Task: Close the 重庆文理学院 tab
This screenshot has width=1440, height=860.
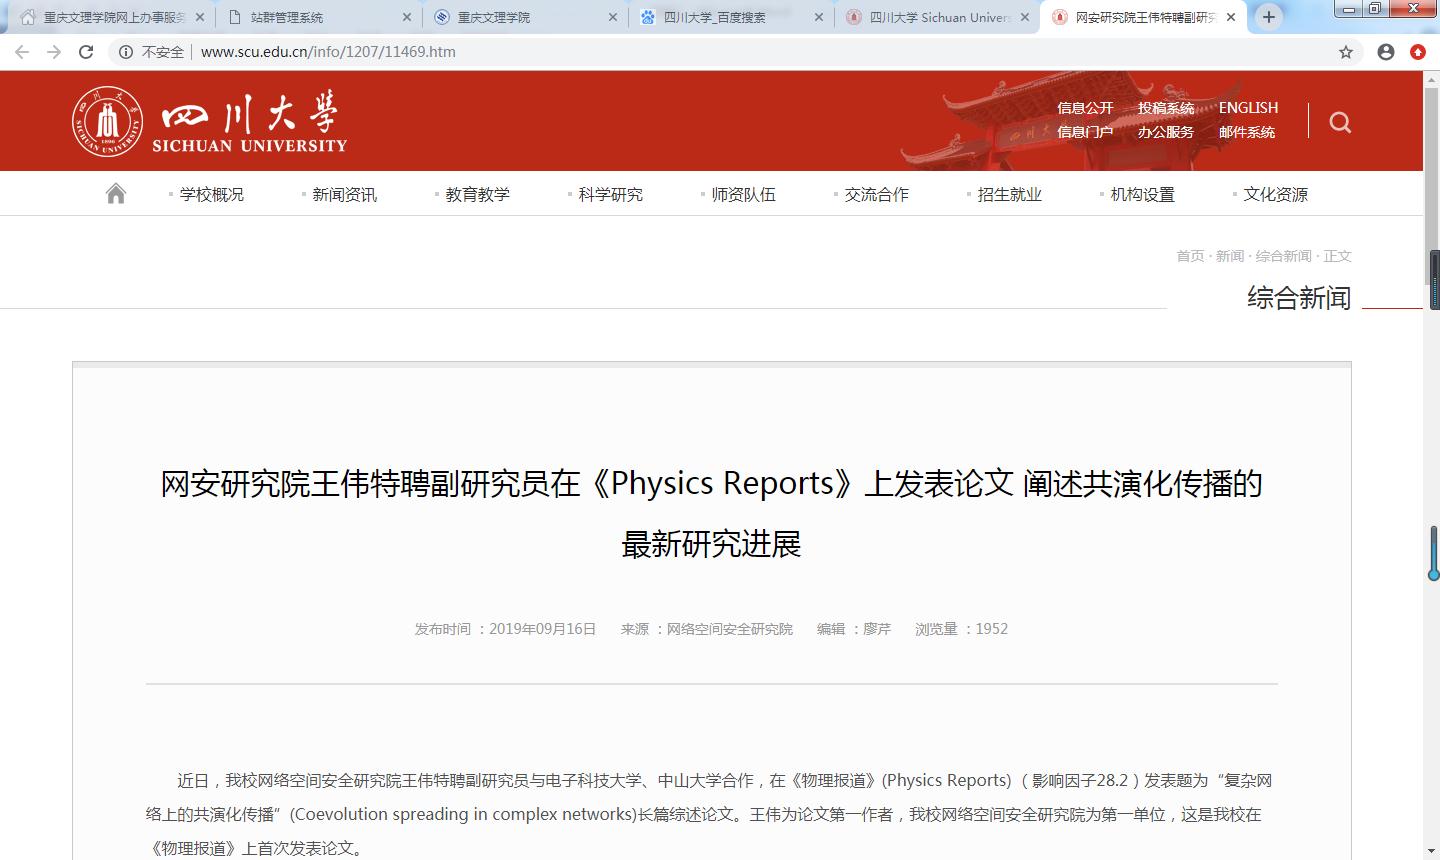Action: (x=613, y=17)
